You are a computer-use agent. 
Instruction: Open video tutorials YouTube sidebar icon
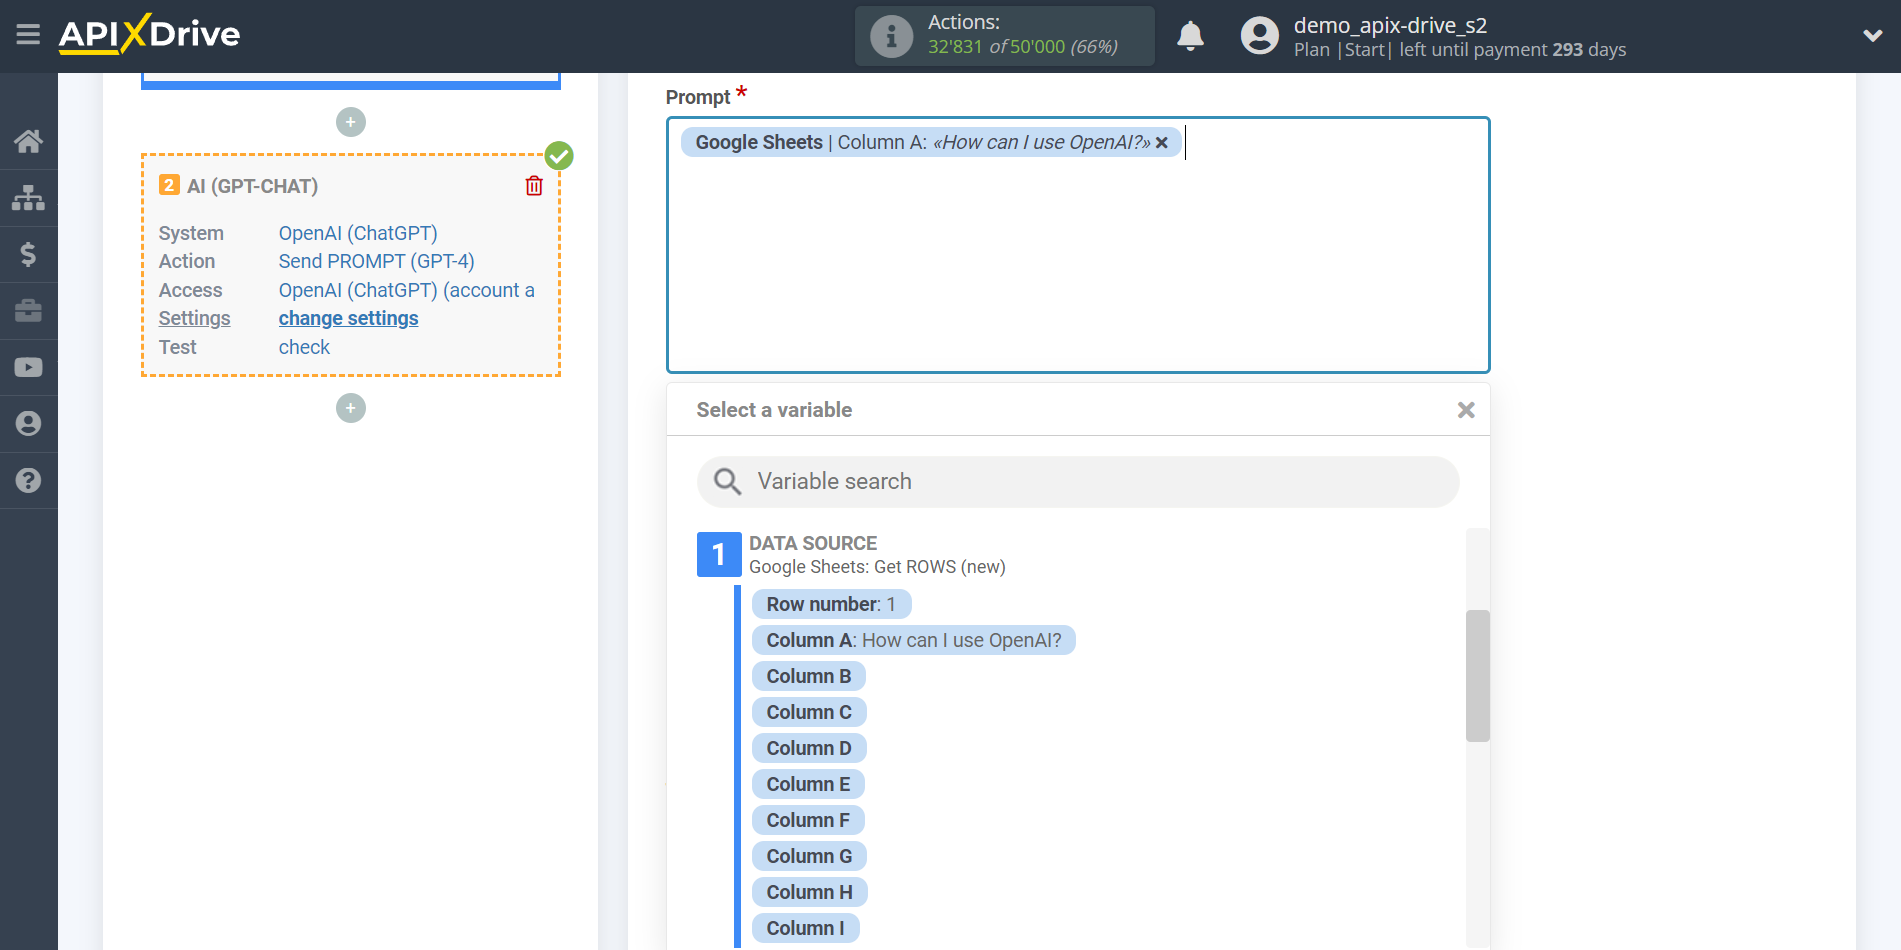(28, 367)
